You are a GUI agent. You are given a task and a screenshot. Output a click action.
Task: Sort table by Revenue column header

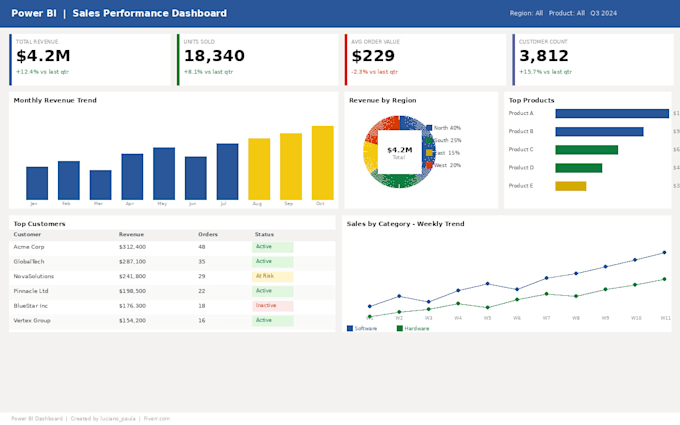click(x=131, y=235)
